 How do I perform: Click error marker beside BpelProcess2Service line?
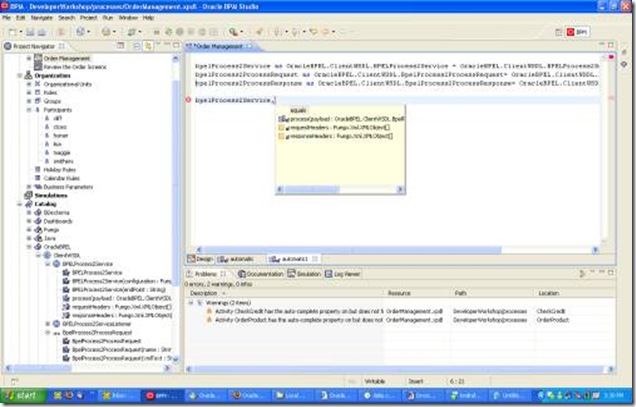[x=188, y=100]
